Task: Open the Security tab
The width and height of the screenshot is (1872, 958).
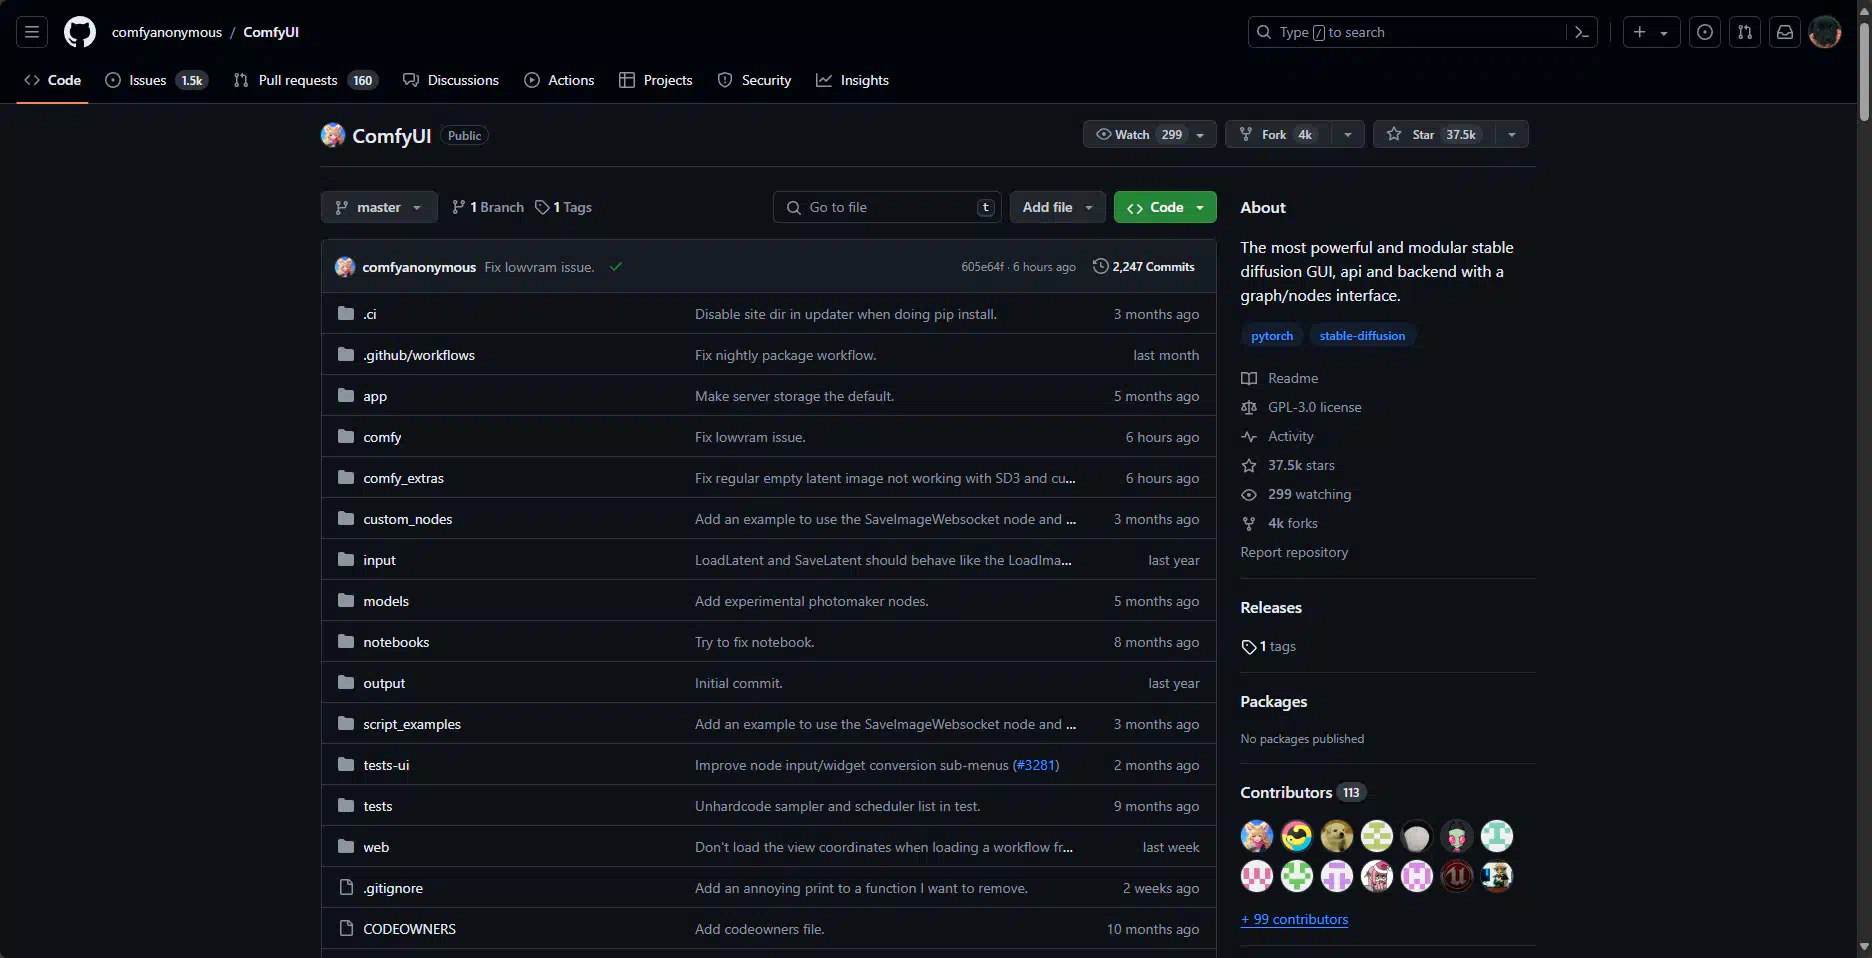Action: click(755, 80)
